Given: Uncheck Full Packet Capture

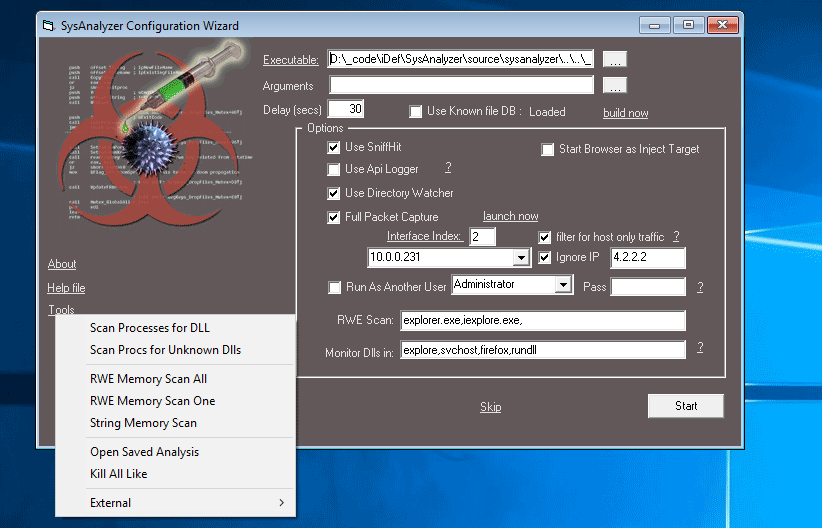Looking at the screenshot, I should (333, 217).
